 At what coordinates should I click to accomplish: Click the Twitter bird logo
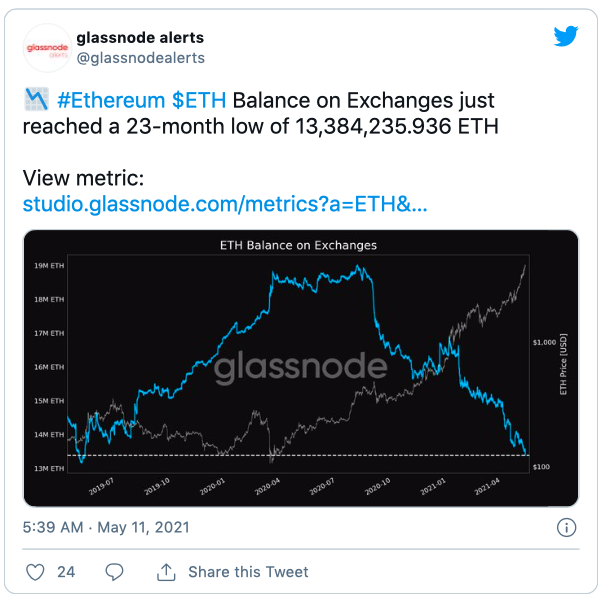click(x=566, y=36)
